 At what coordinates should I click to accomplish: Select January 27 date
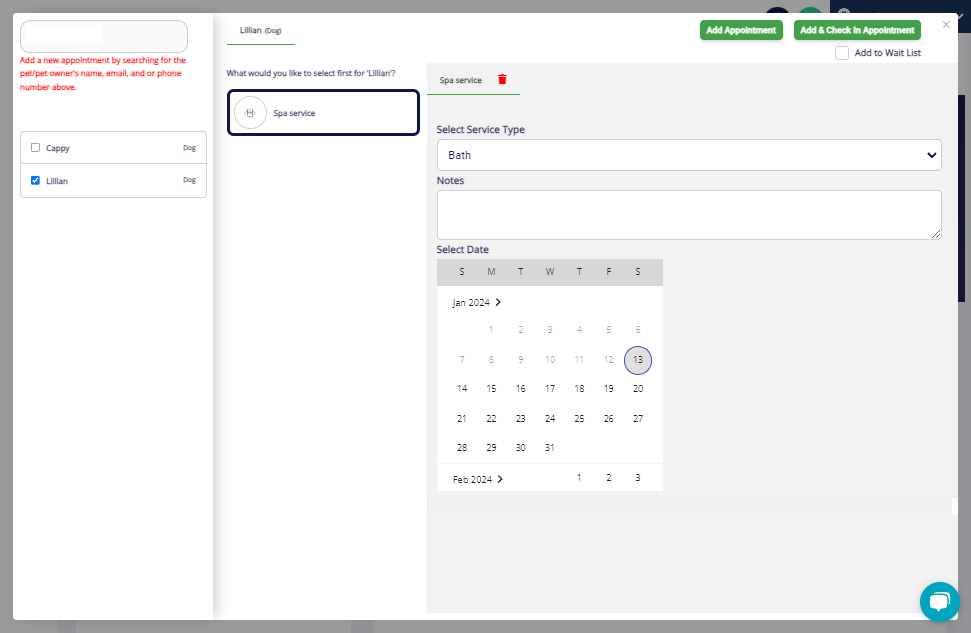638,419
